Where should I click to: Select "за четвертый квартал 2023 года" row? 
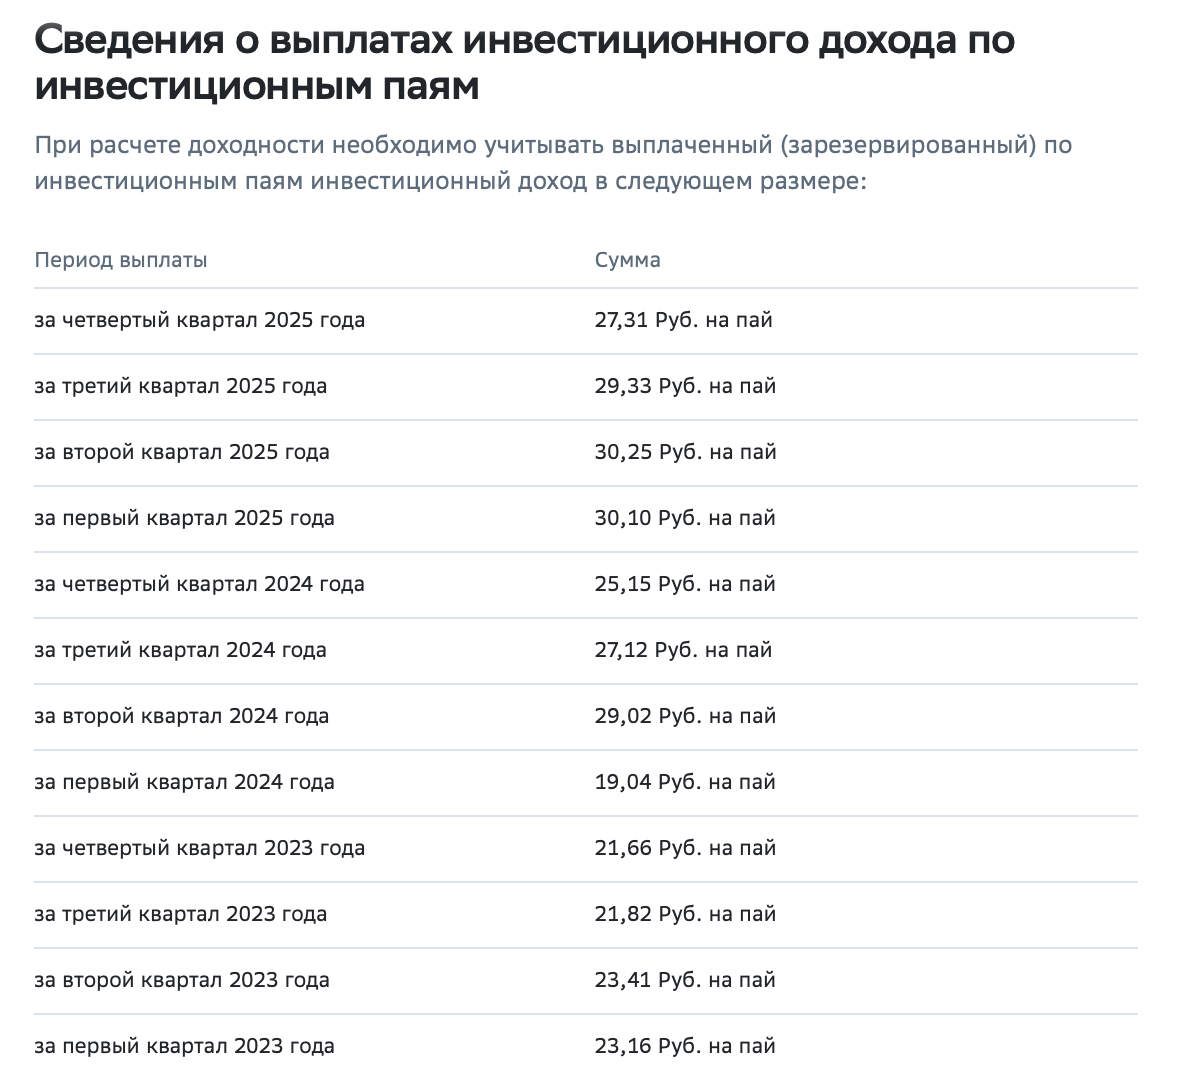(199, 848)
